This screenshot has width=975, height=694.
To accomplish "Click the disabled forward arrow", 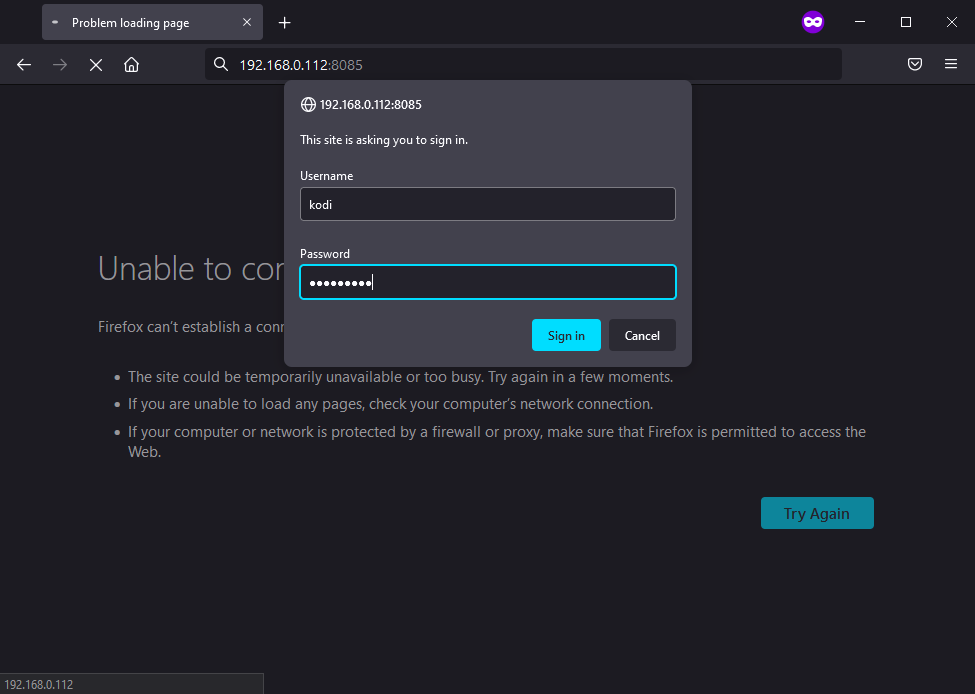I will point(60,65).
